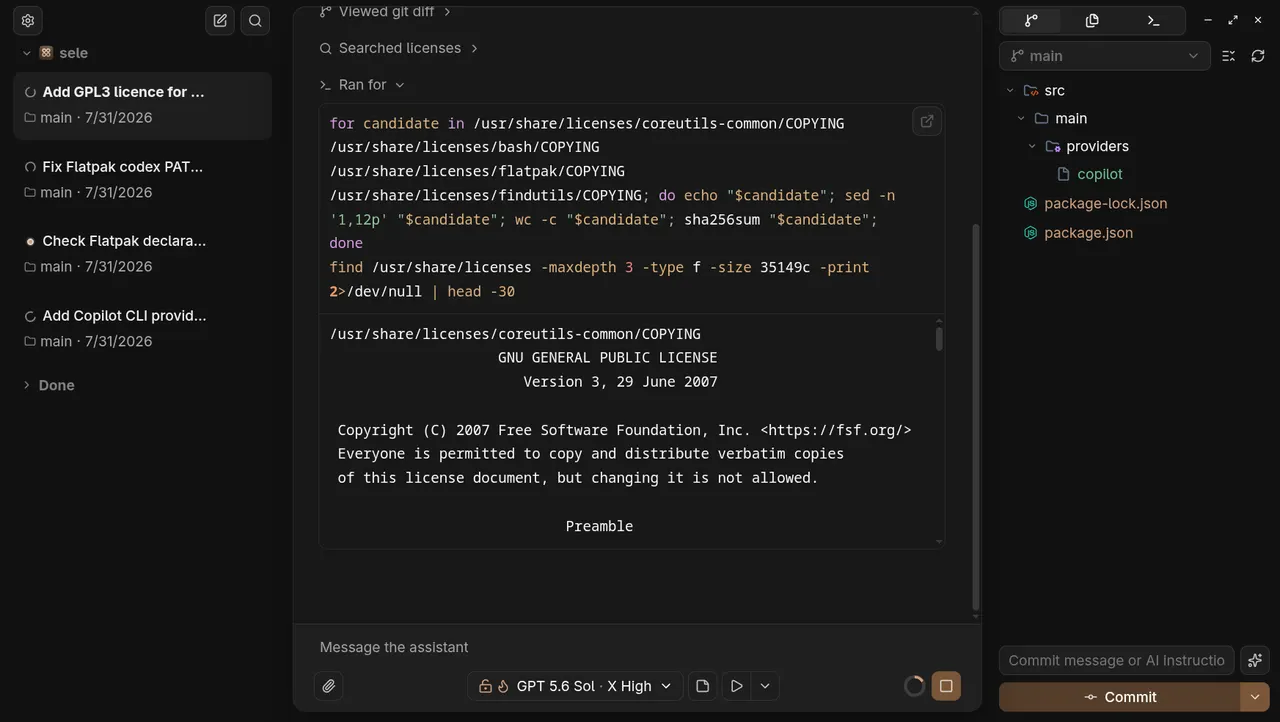Open package-lock.json in changes tree

[1105, 203]
